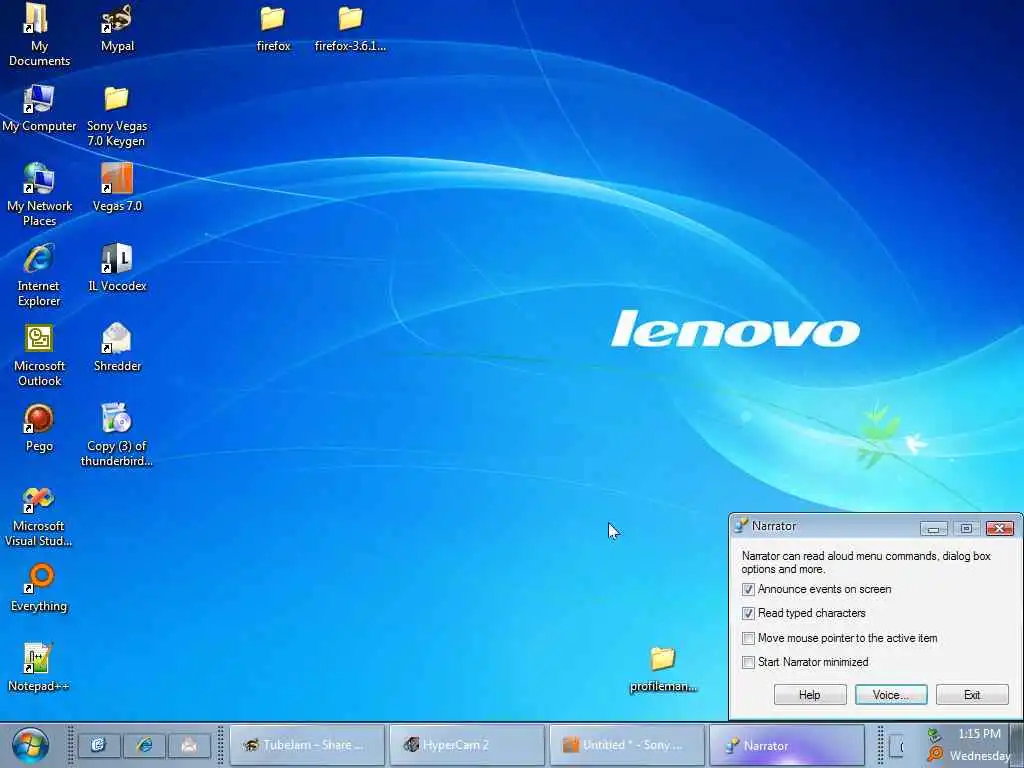Click the Narrator title bar icon
Image resolution: width=1024 pixels, height=768 pixels.
click(741, 526)
